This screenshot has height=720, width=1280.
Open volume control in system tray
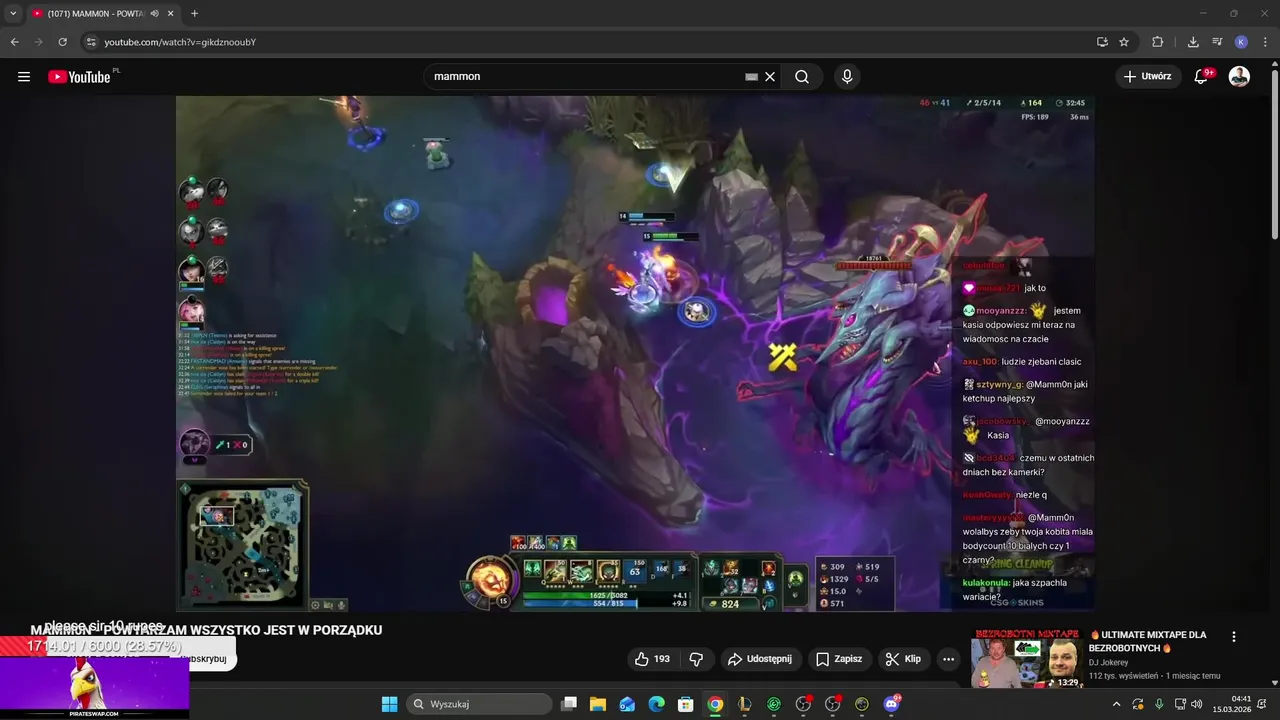pyautogui.click(x=1197, y=704)
